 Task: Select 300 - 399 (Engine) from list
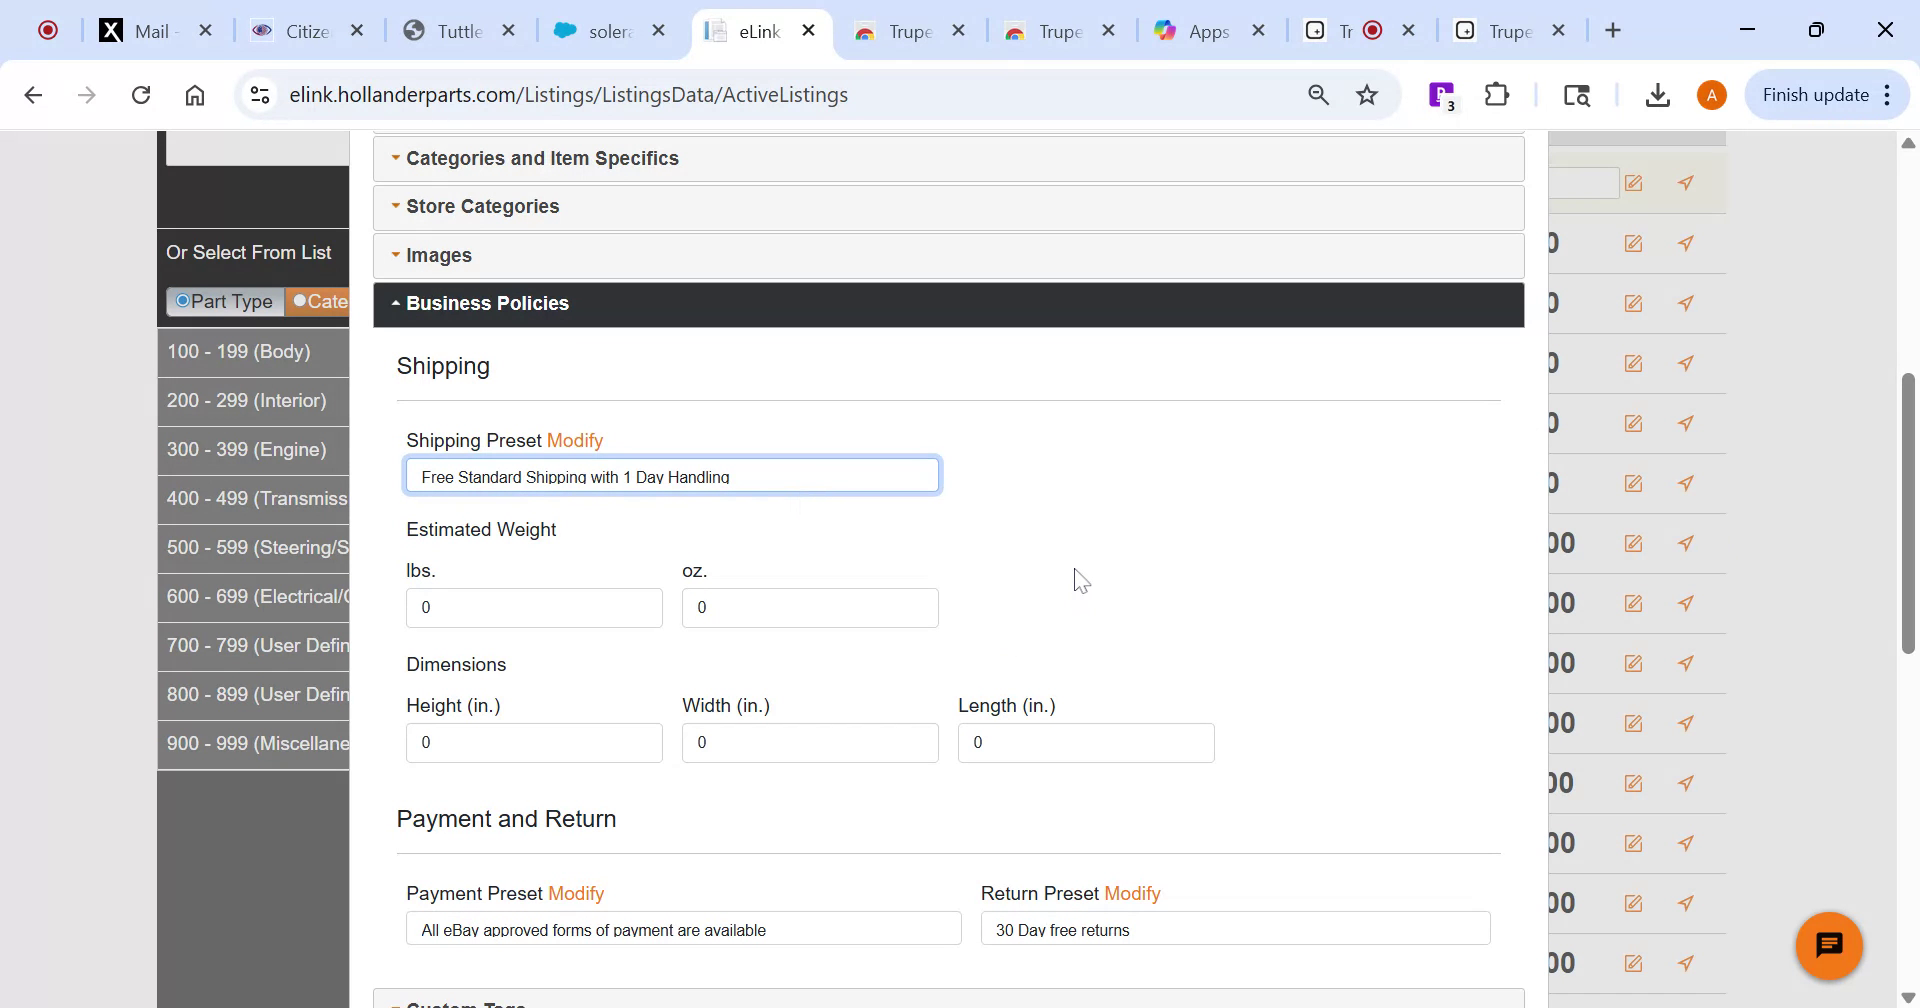(247, 449)
